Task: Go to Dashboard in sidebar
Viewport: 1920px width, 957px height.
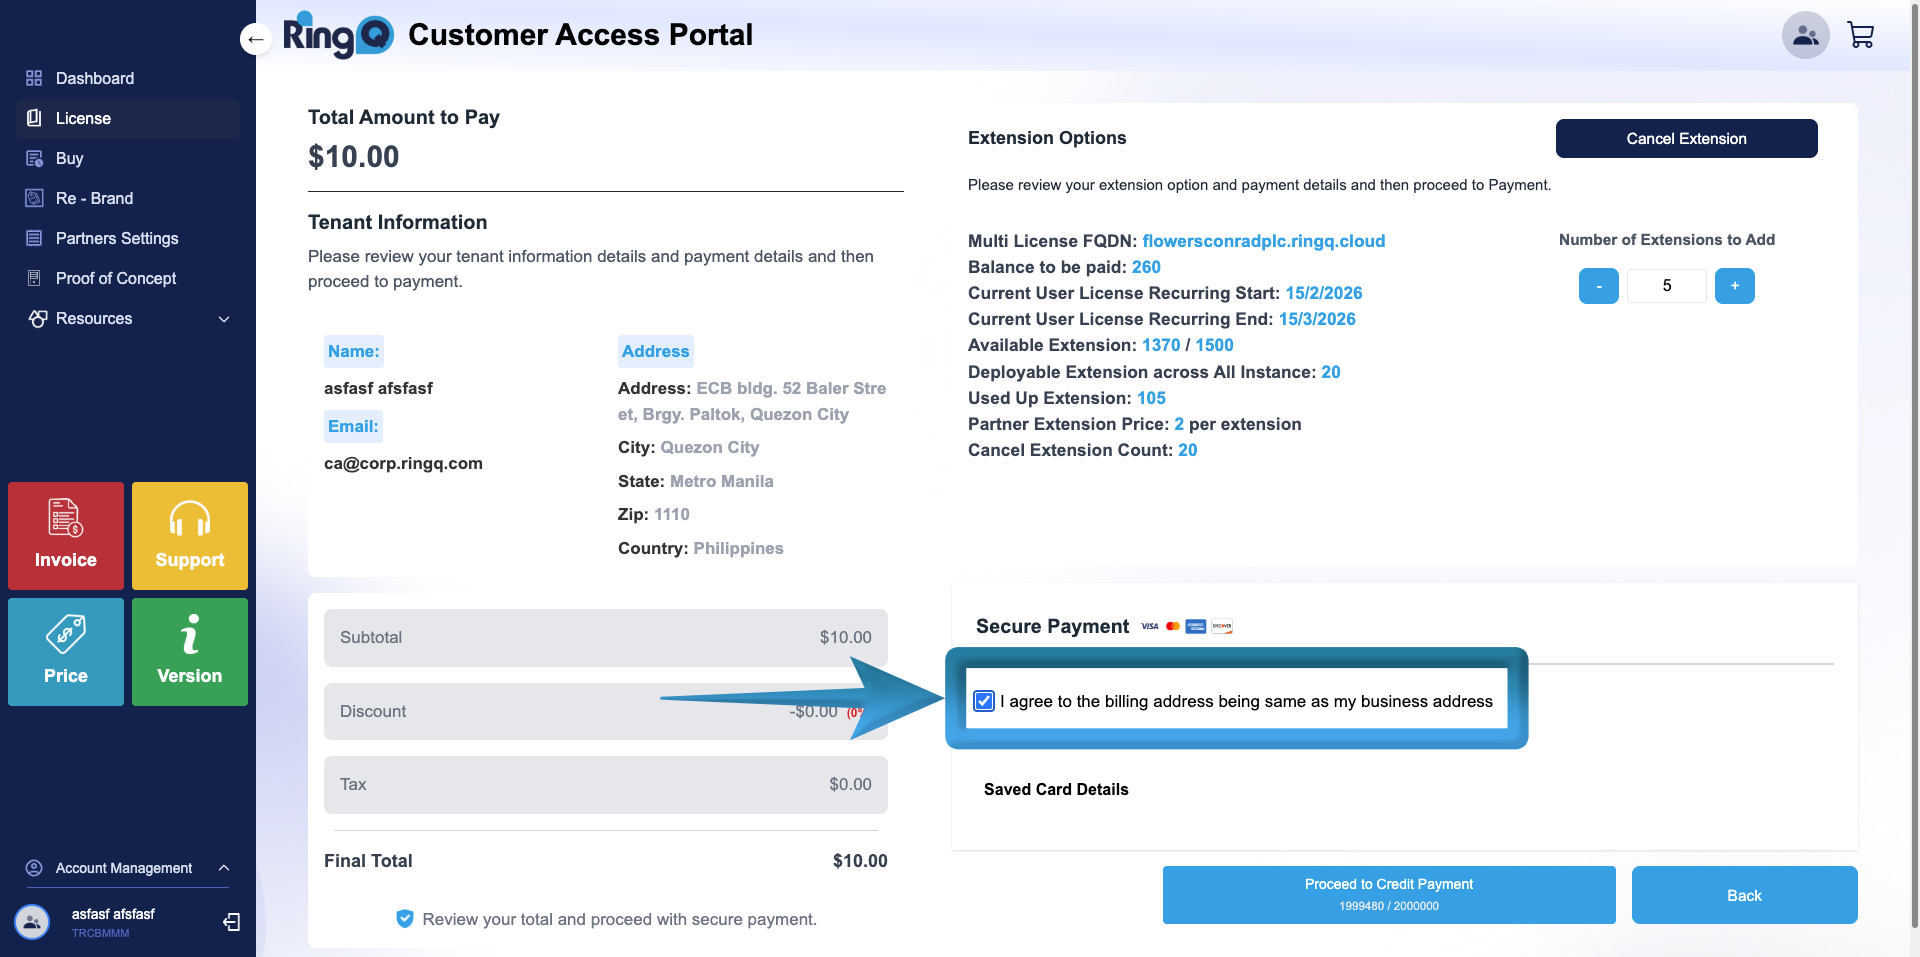Action: [95, 78]
